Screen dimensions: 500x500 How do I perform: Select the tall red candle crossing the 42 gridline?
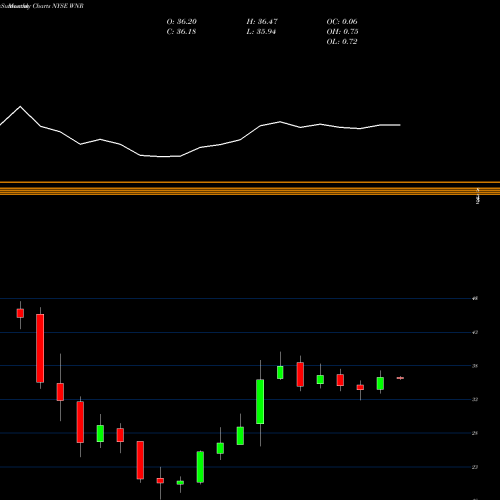pos(40,348)
